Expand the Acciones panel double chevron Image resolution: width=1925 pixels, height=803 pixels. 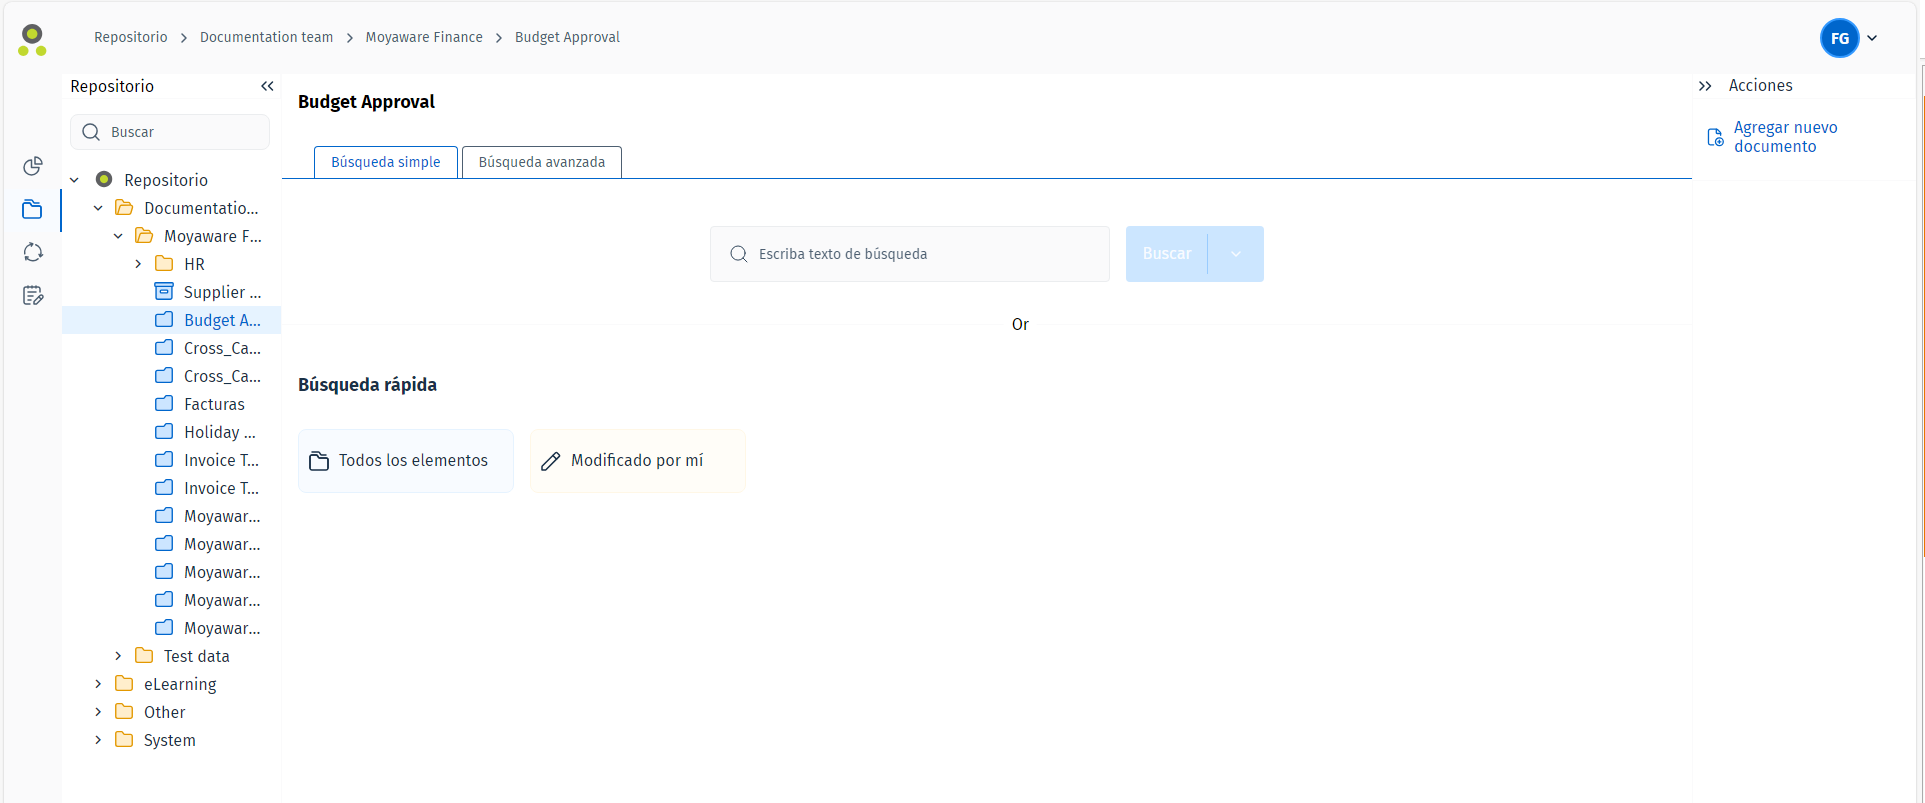click(1705, 86)
